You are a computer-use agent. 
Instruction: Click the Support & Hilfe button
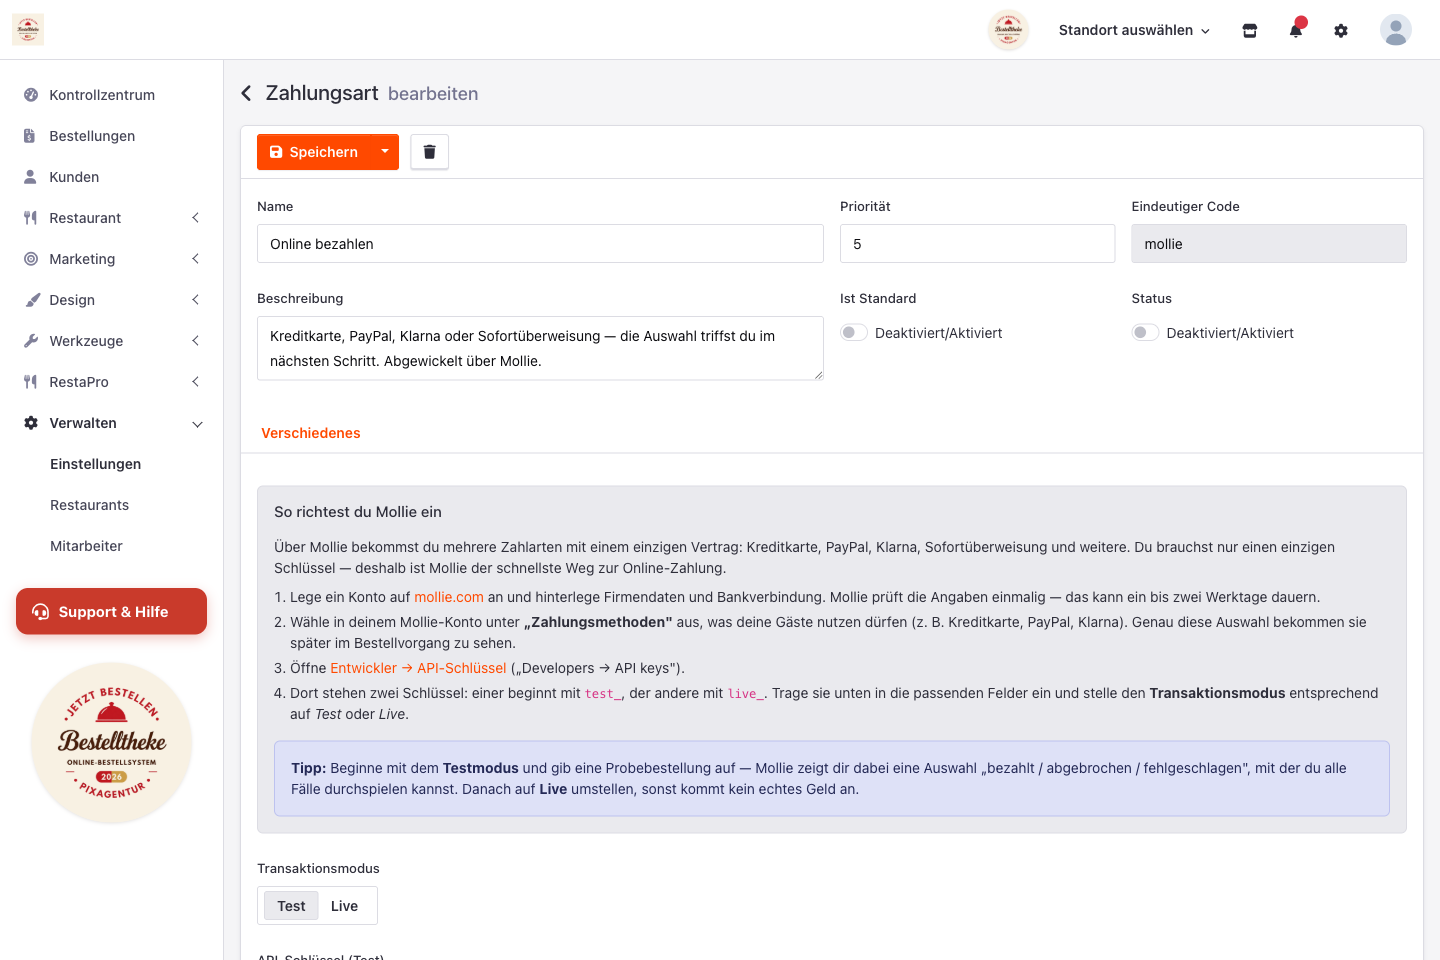pos(111,611)
